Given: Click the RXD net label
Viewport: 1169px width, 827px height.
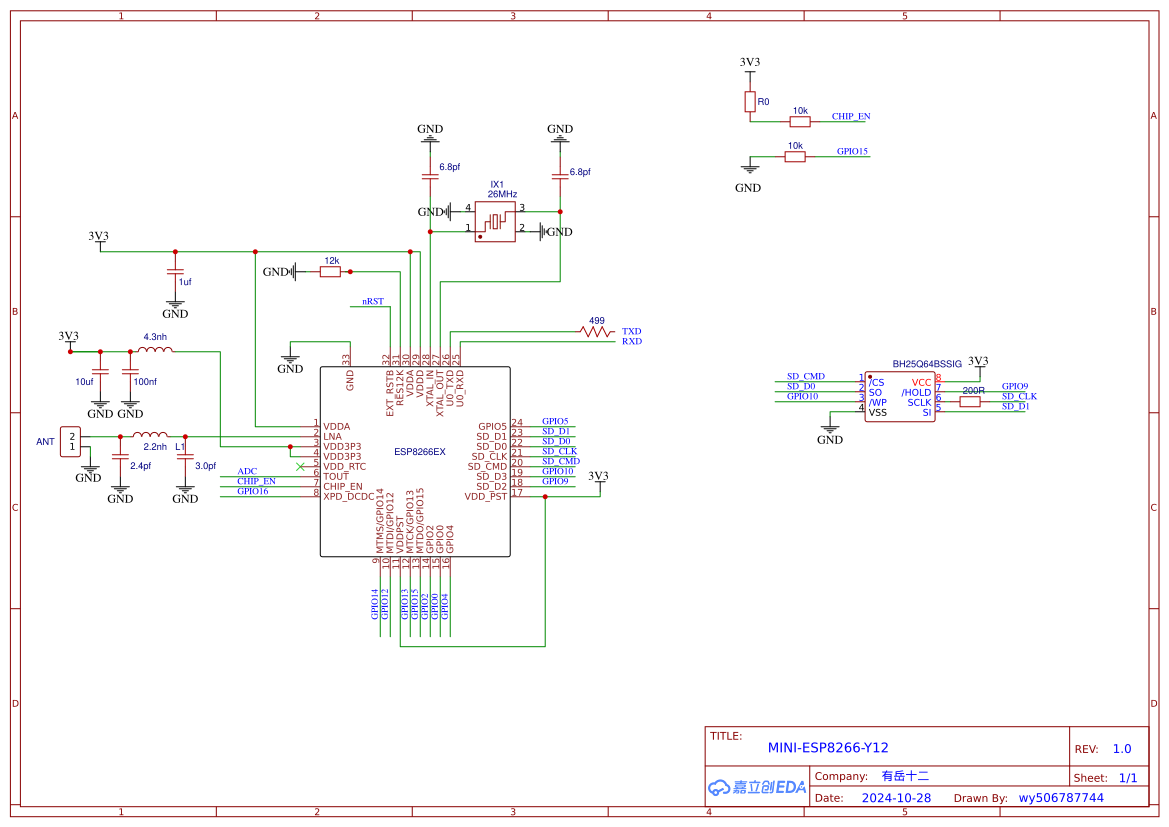Looking at the screenshot, I should point(631,342).
